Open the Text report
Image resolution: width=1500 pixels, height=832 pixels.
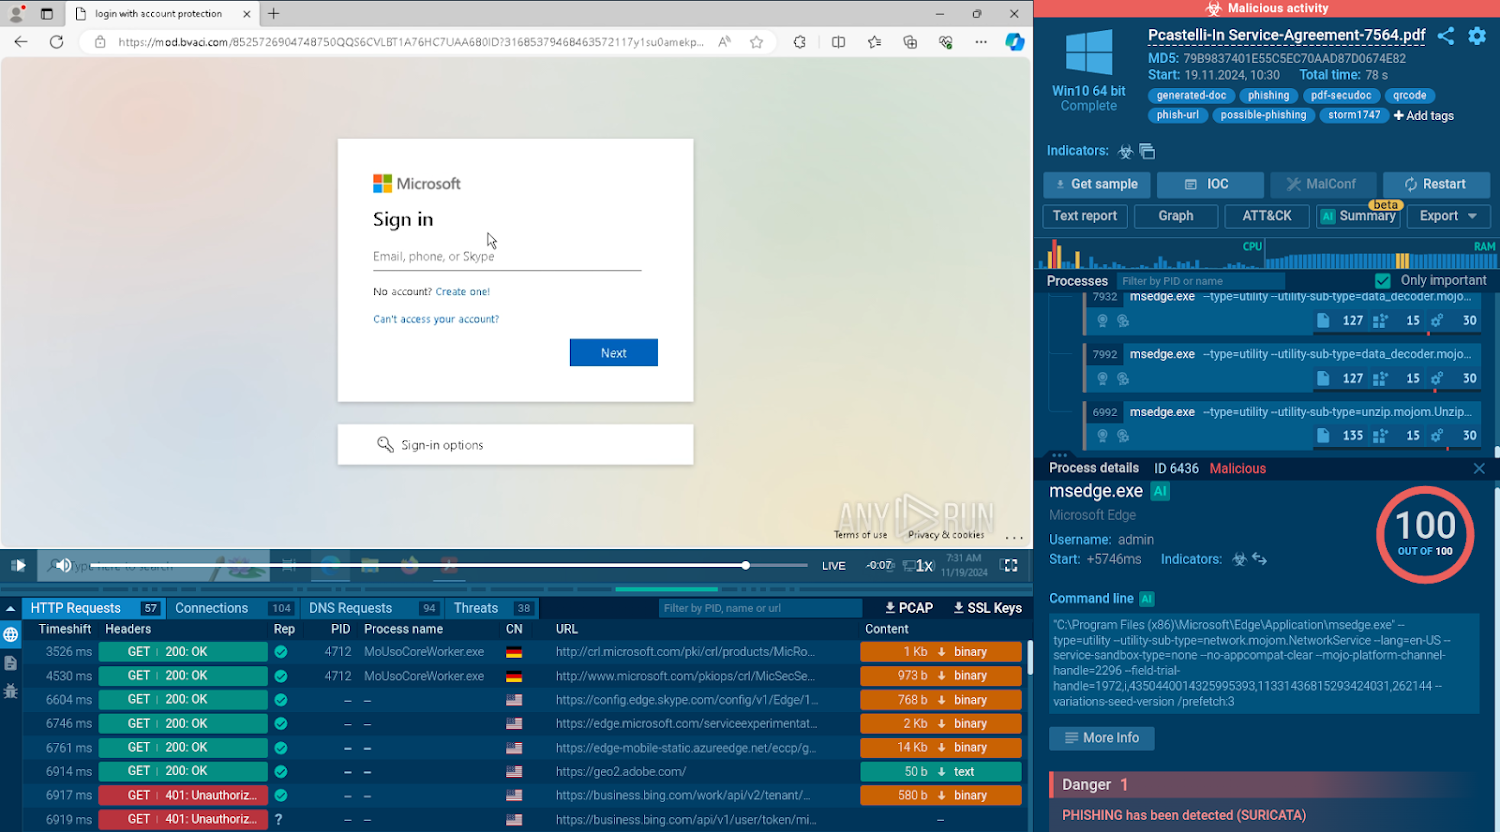[1085, 216]
